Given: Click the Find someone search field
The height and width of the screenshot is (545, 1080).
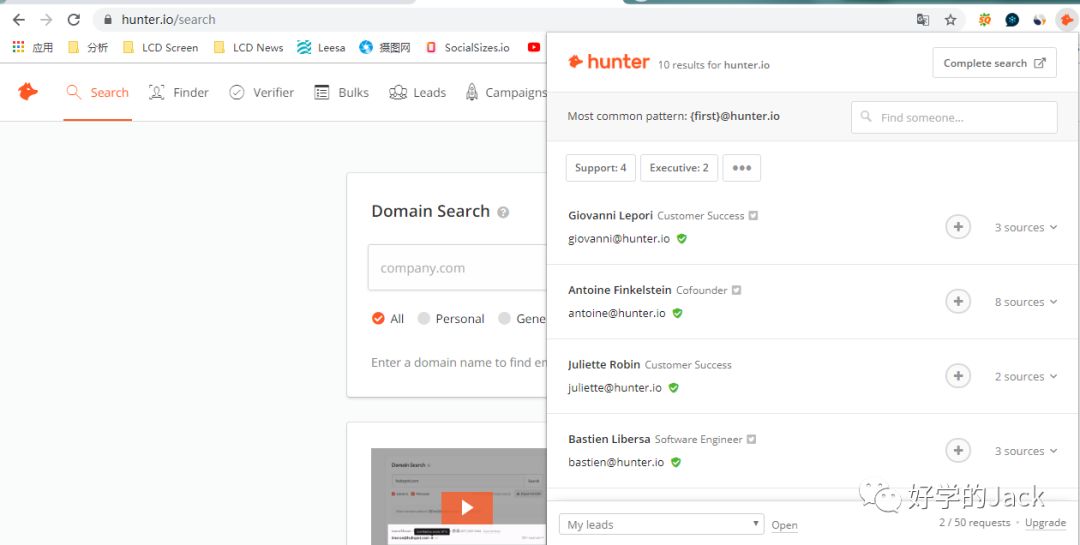Looking at the screenshot, I should point(954,117).
